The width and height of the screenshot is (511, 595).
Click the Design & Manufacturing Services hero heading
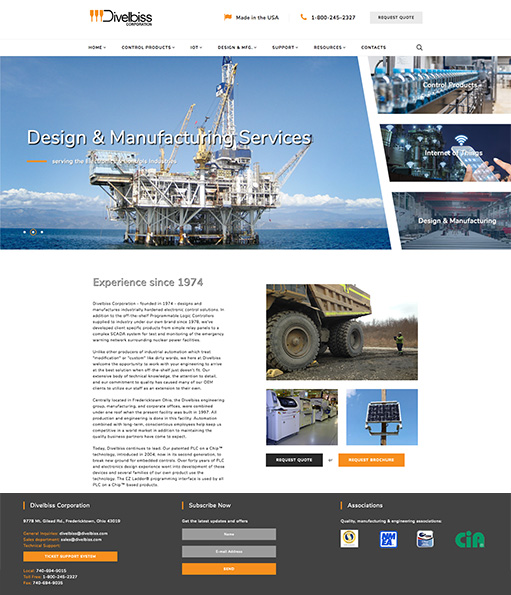pos(169,137)
